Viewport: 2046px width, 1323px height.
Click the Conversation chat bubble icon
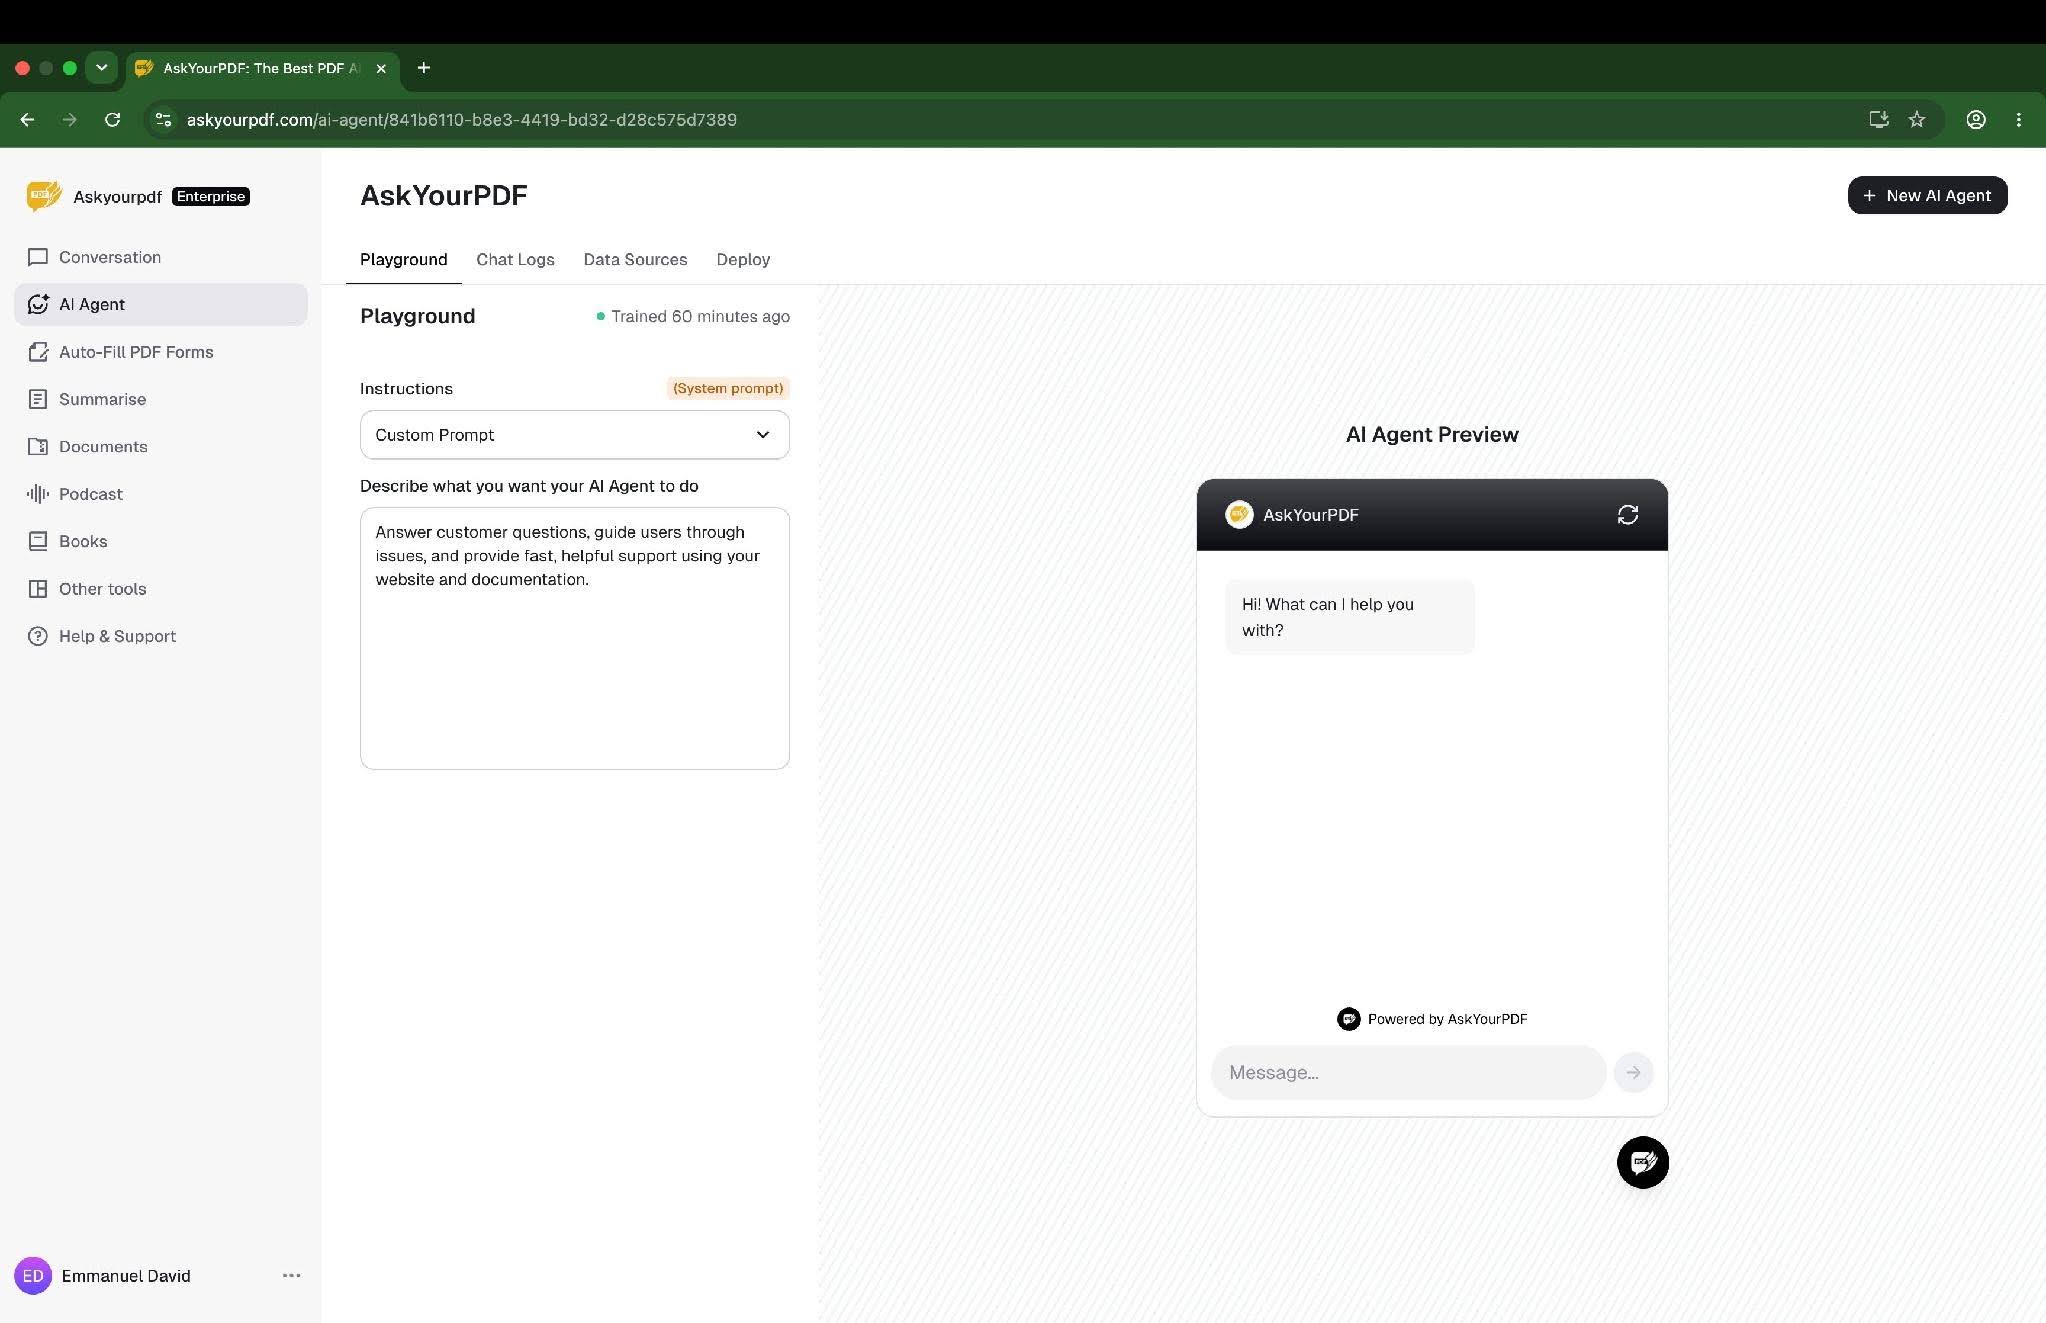coord(38,257)
